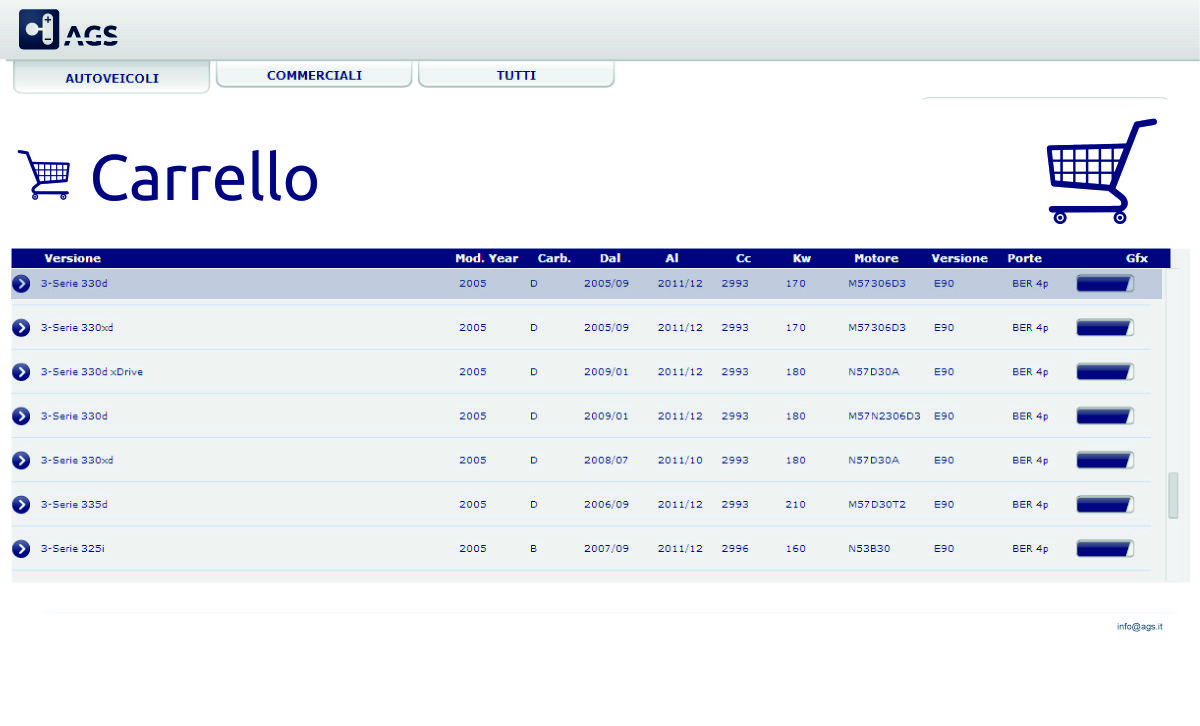Image resolution: width=1200 pixels, height=726 pixels.
Task: Click the 2011/10 end date cell
Action: (680, 460)
